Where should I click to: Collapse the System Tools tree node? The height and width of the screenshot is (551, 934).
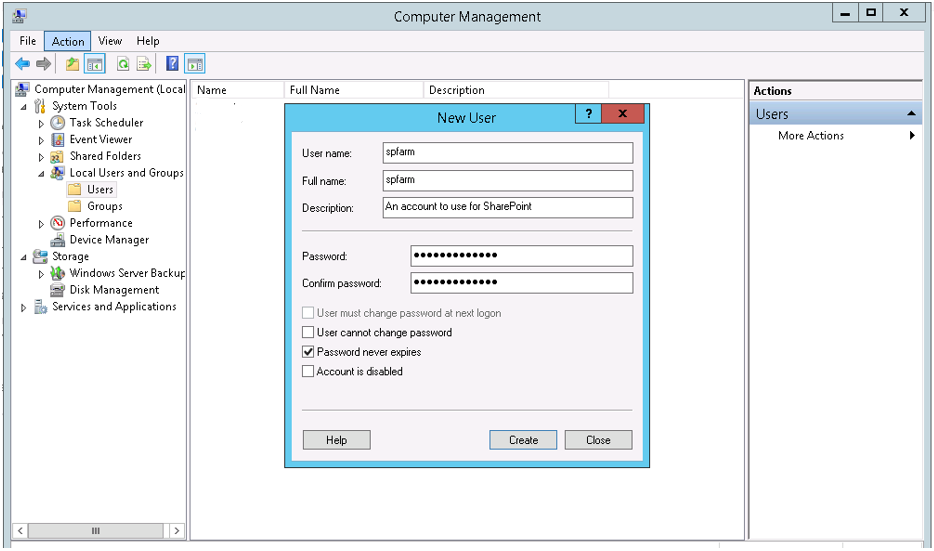[24, 107]
